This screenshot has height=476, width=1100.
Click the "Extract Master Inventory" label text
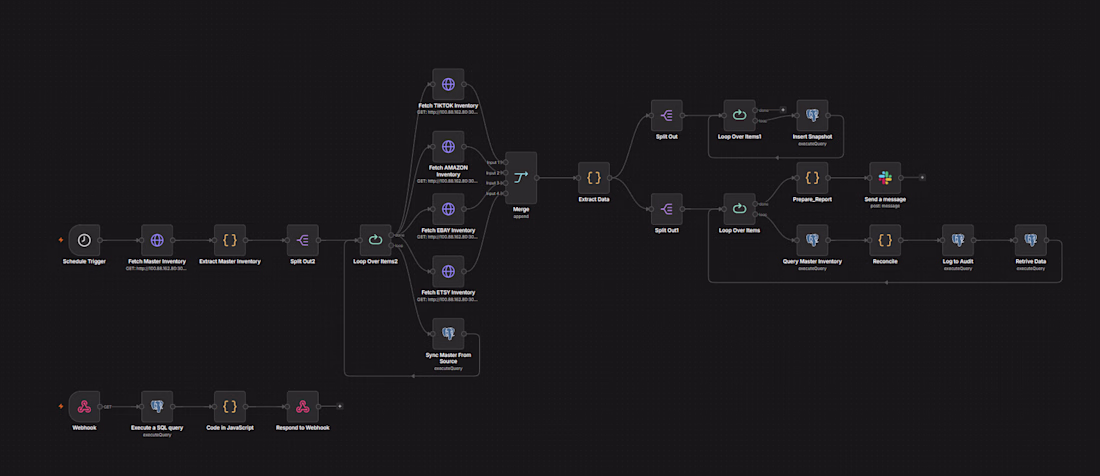tap(229, 261)
